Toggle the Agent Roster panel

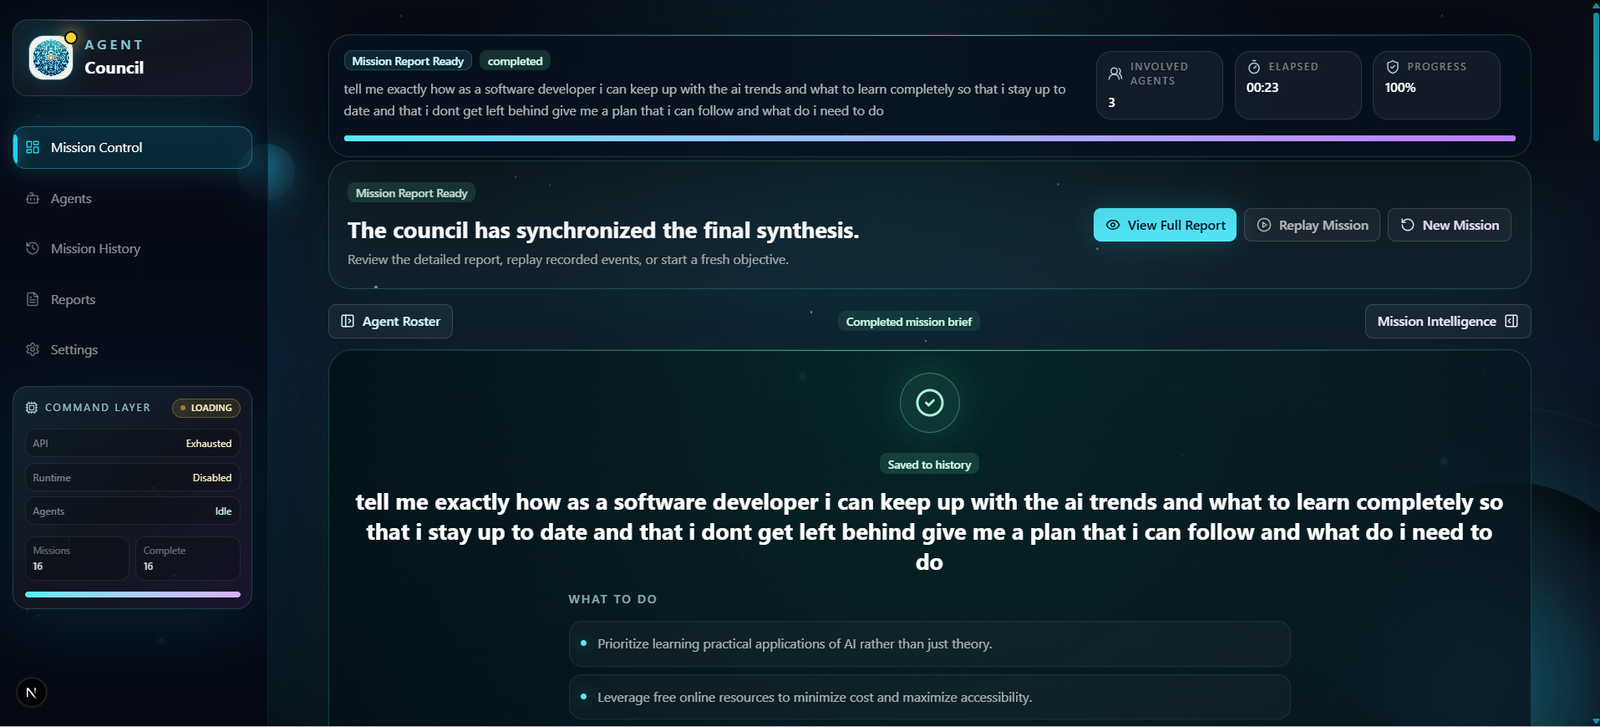pyautogui.click(x=390, y=321)
